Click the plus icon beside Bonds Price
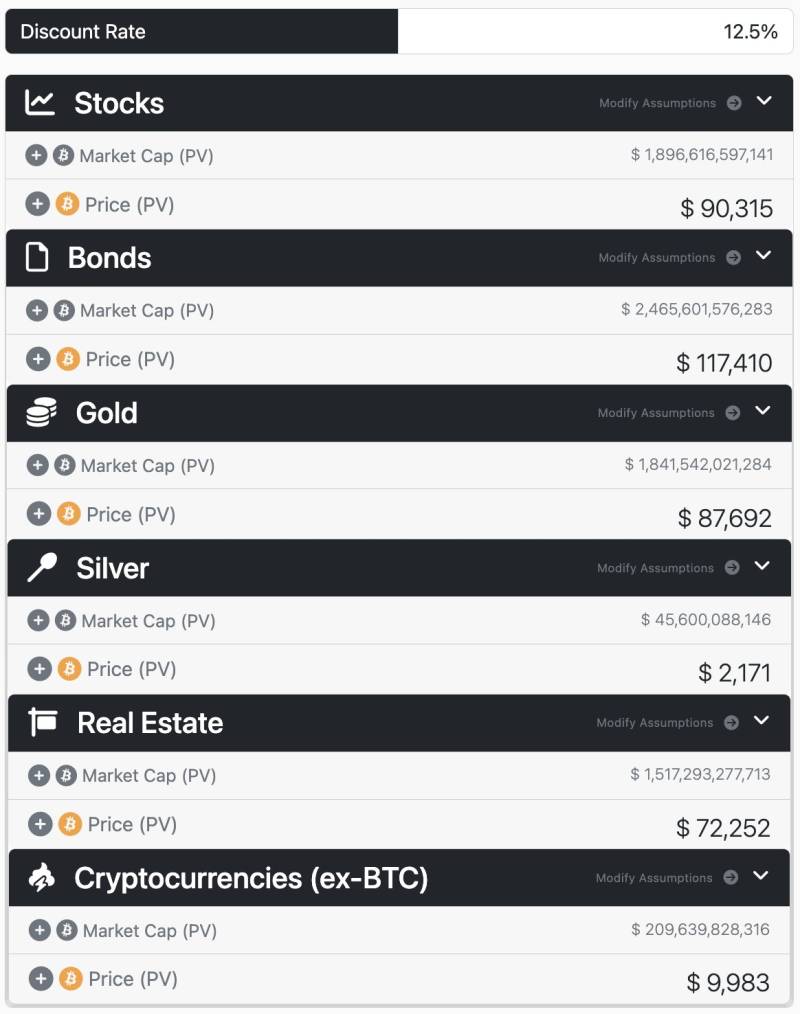Image resolution: width=800 pixels, height=1014 pixels. coord(38,360)
